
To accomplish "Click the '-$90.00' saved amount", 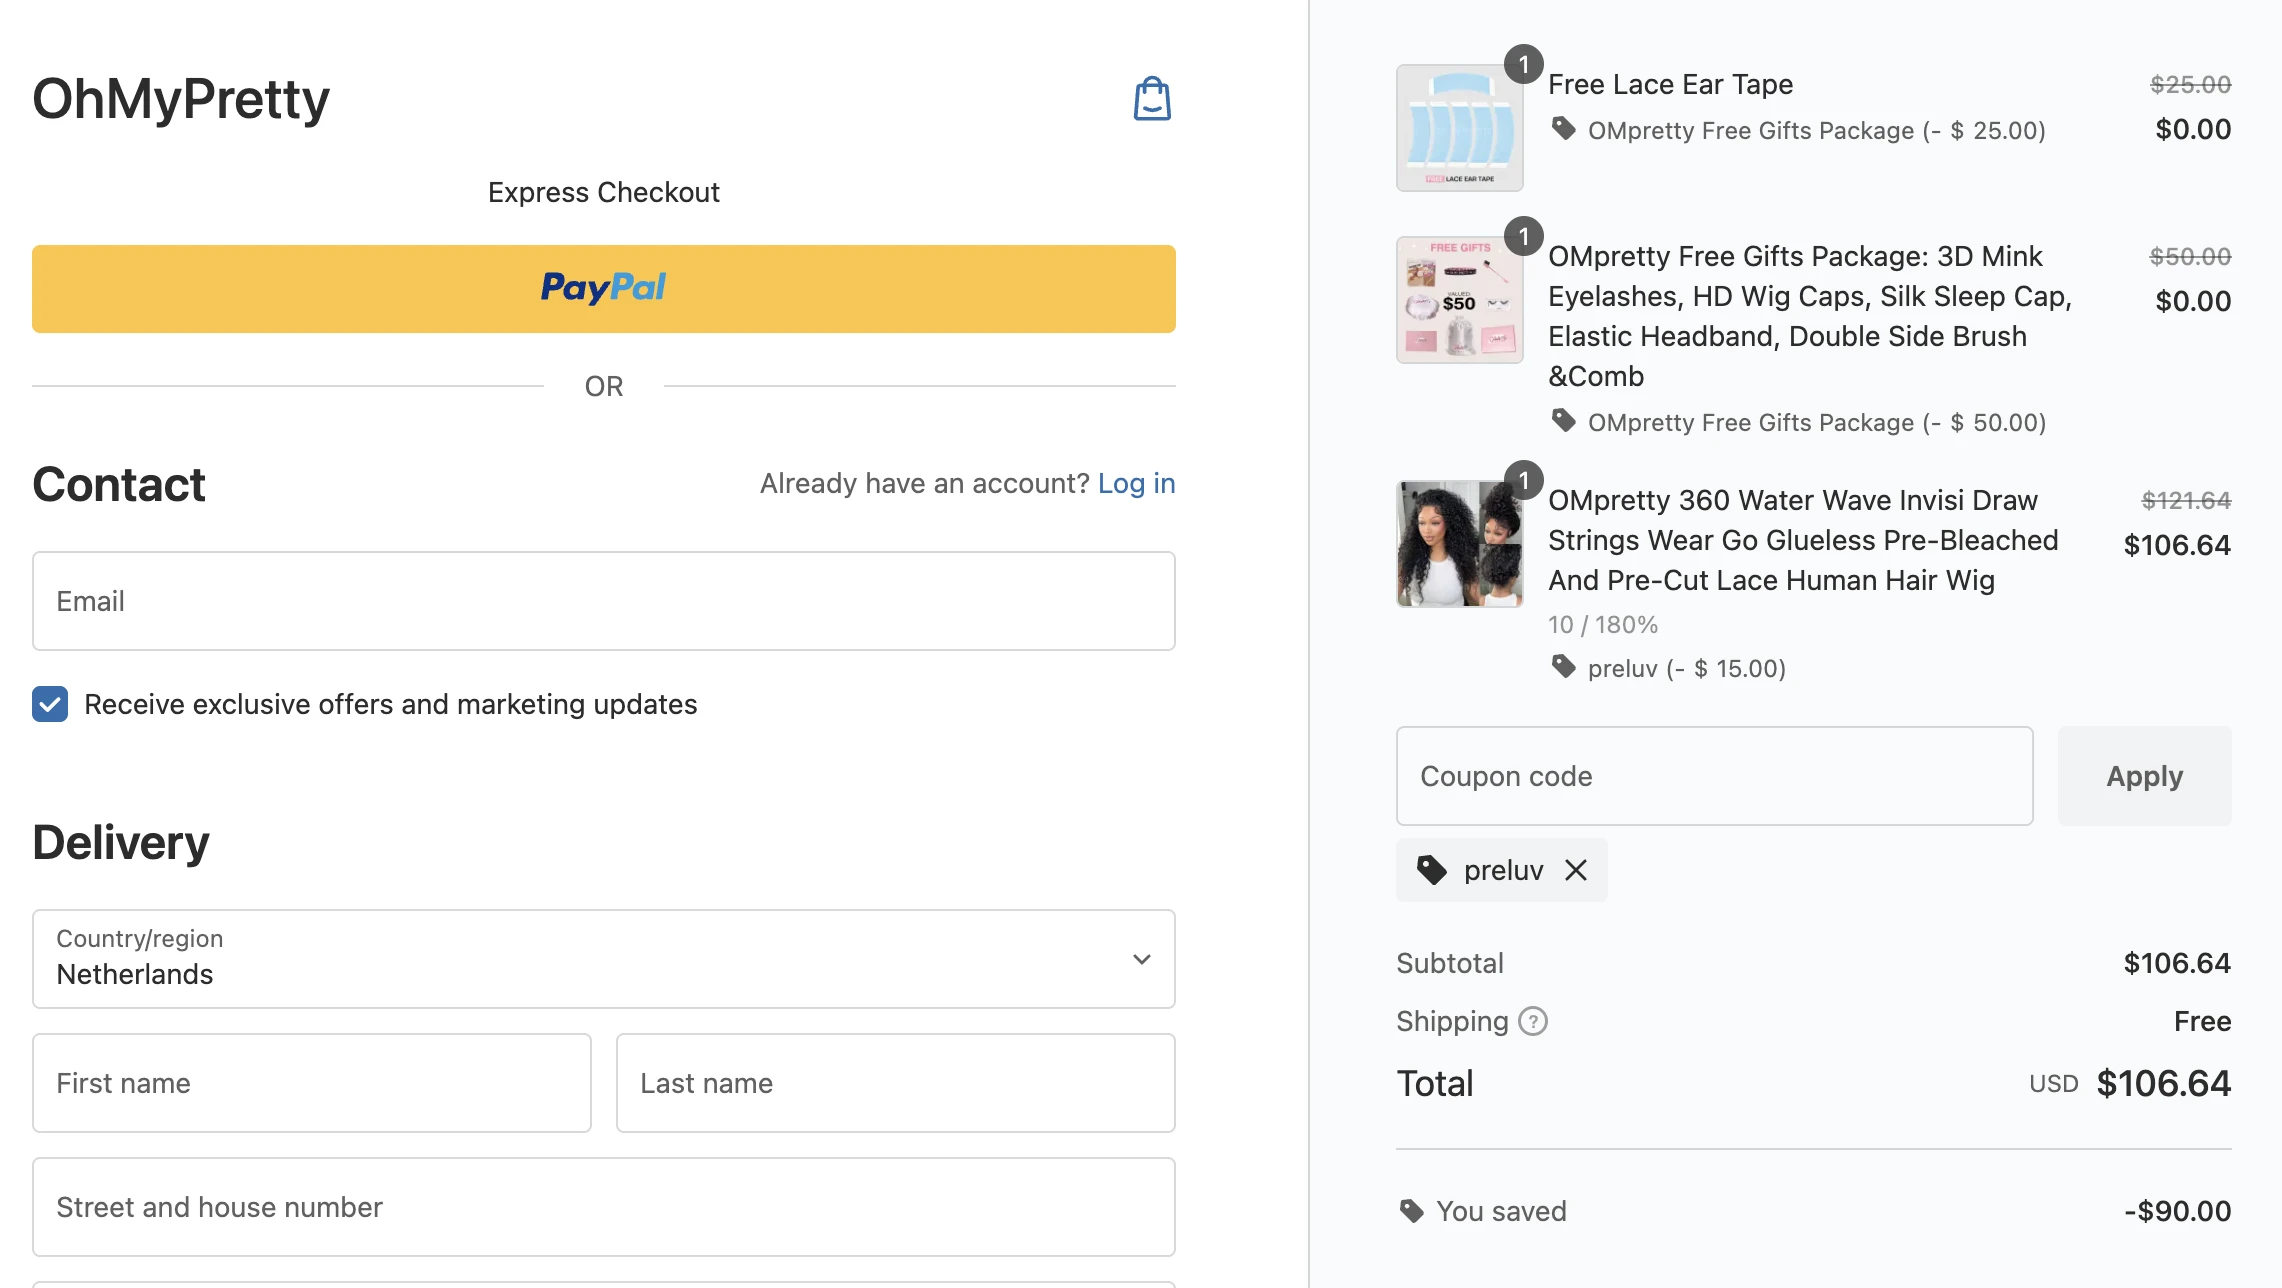I will pos(2178,1211).
